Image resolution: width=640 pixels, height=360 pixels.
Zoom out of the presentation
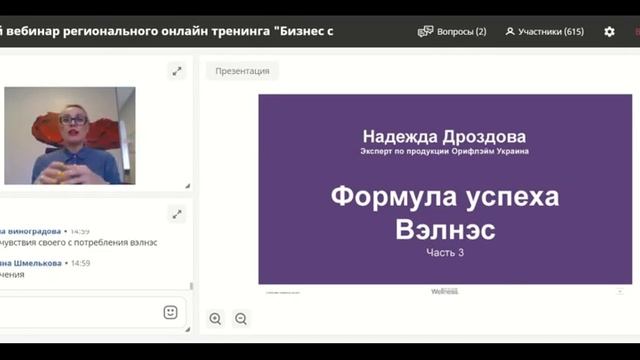pyautogui.click(x=241, y=318)
